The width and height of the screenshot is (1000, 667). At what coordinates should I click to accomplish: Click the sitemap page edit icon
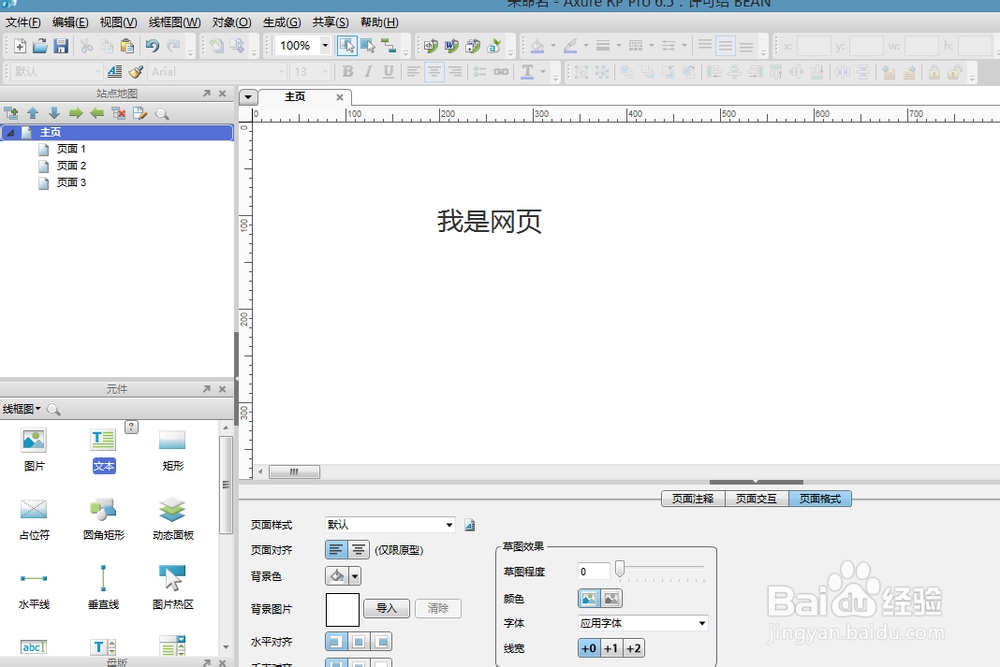140,114
